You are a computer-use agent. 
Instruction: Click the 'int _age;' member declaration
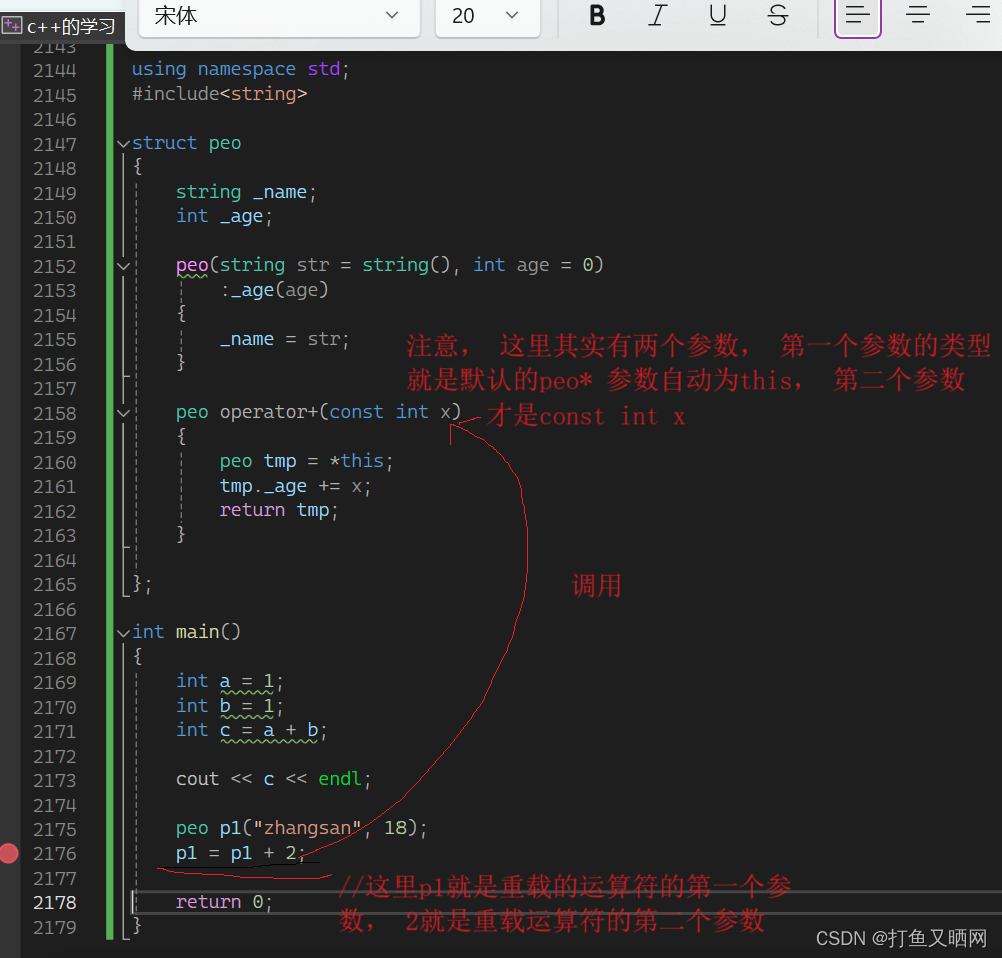click(x=224, y=217)
